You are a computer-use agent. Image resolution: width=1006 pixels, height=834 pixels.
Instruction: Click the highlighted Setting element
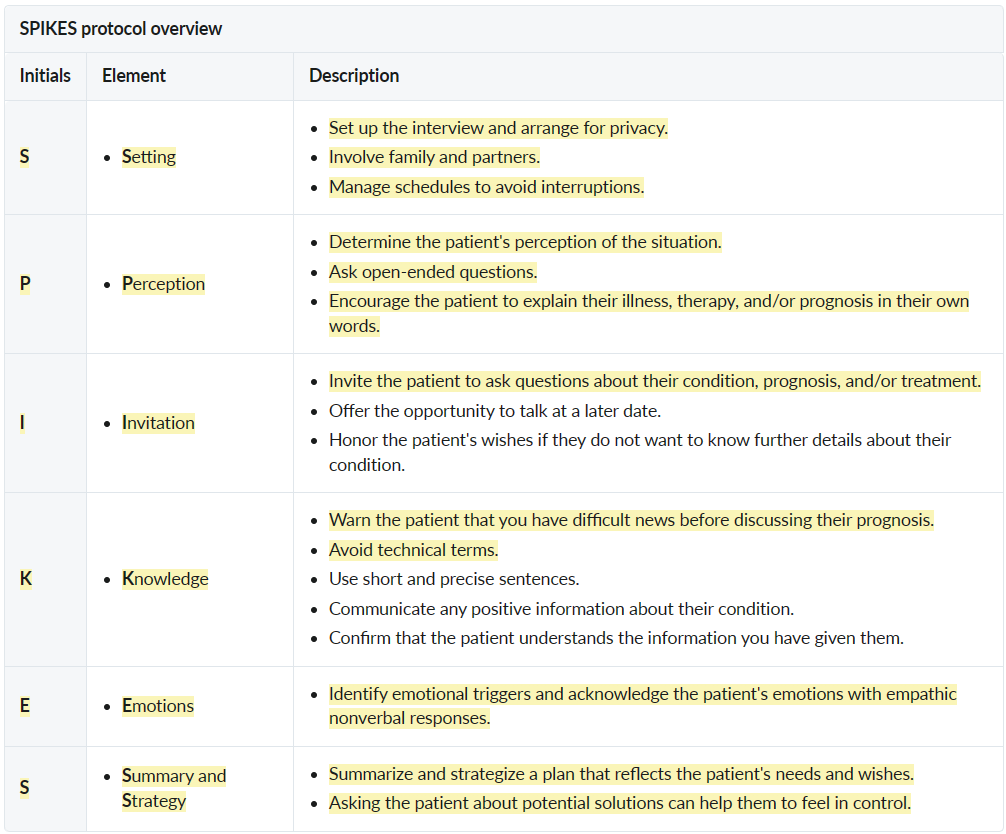coord(149,157)
